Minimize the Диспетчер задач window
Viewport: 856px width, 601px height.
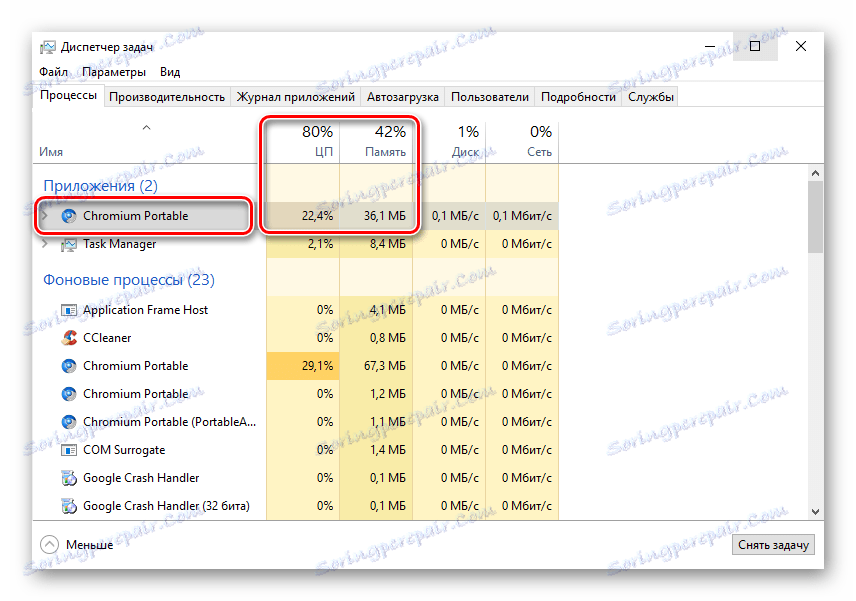coord(710,46)
